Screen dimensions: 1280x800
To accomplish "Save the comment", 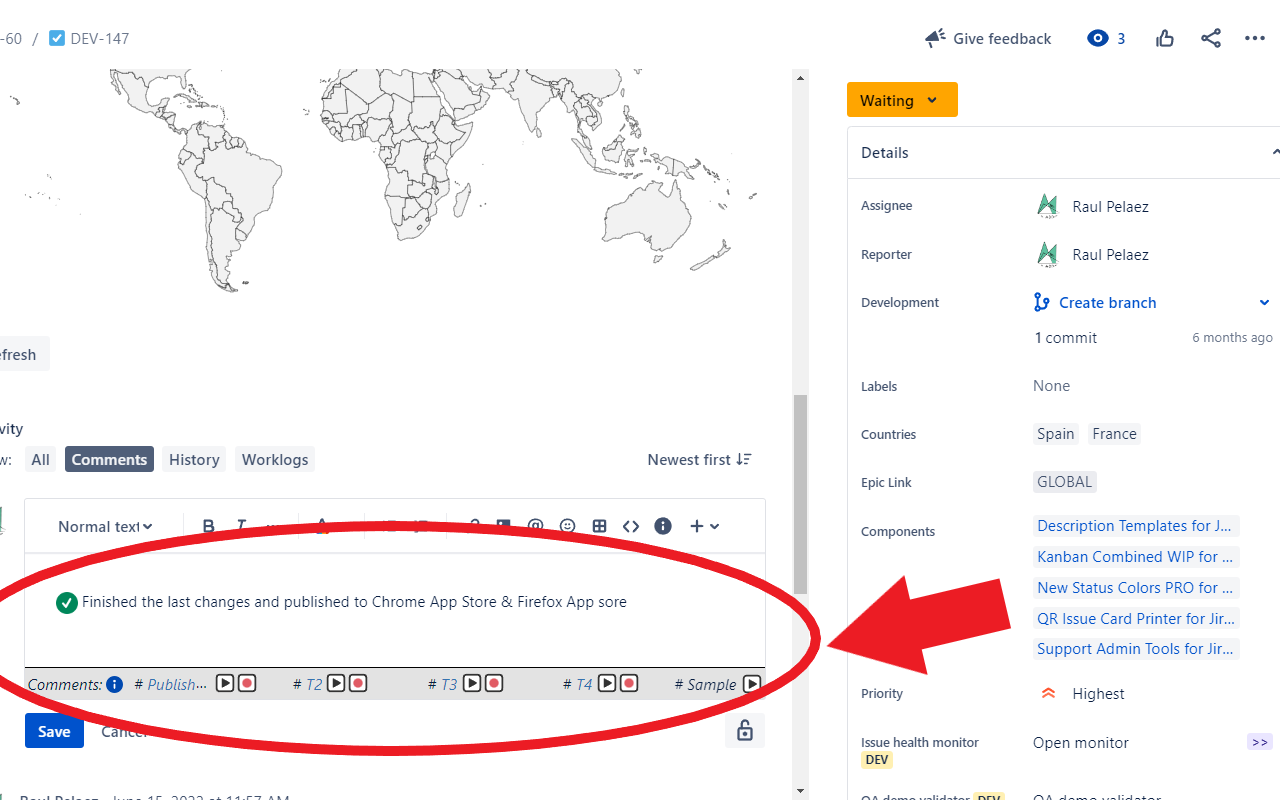I will point(53,731).
